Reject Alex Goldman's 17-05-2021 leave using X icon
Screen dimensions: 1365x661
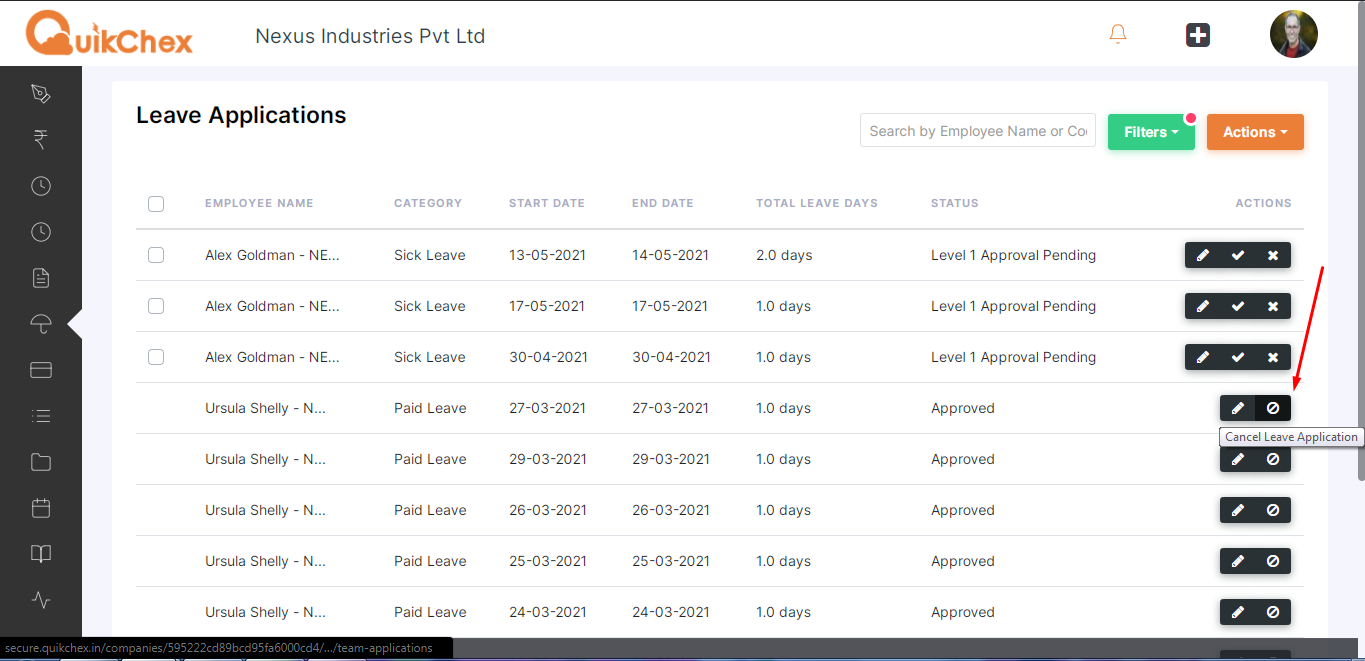(1272, 306)
